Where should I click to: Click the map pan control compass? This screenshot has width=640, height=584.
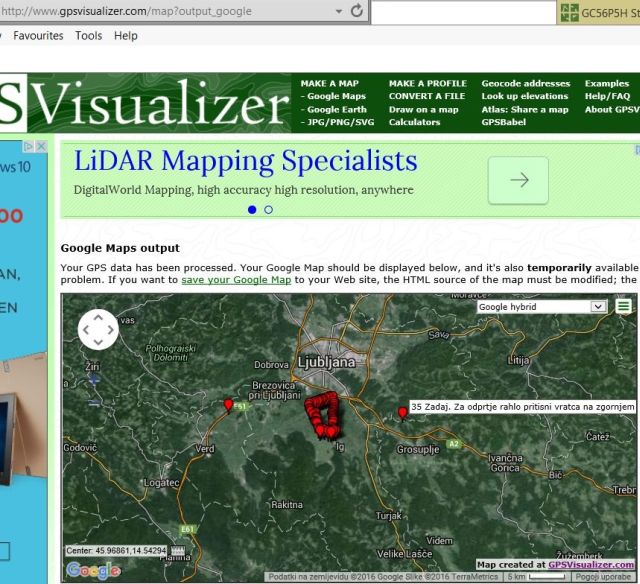tap(98, 328)
